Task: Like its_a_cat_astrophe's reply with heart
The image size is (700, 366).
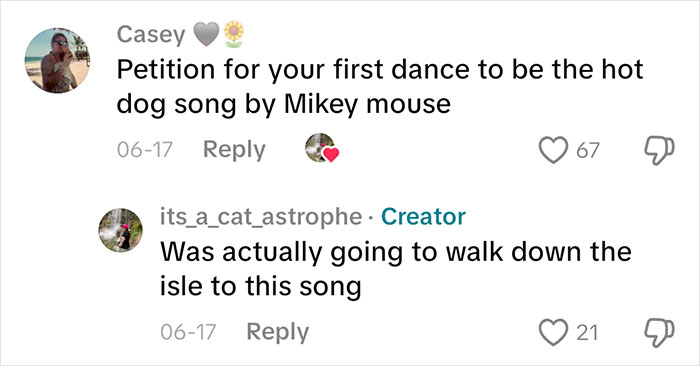Action: (x=553, y=333)
